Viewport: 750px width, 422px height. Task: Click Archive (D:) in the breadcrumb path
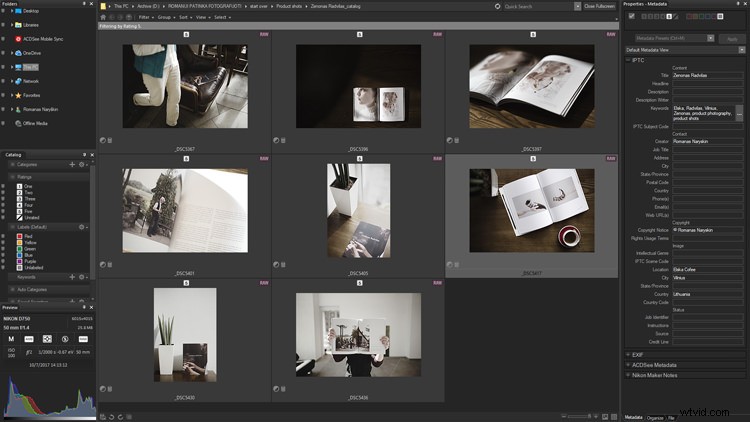pyautogui.click(x=148, y=6)
